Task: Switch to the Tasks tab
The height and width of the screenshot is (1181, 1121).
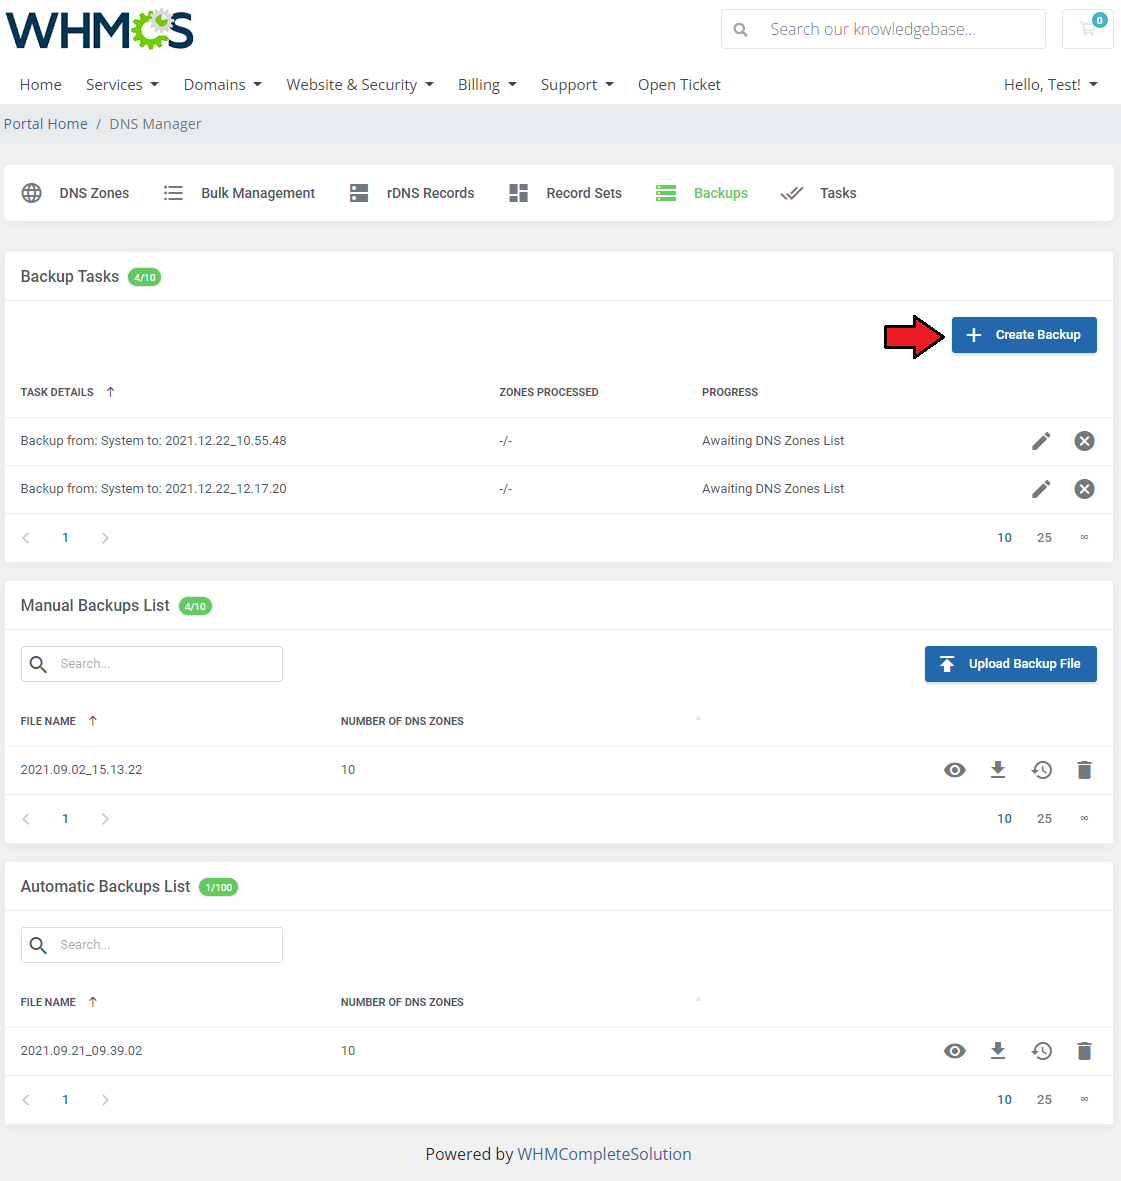Action: (818, 193)
